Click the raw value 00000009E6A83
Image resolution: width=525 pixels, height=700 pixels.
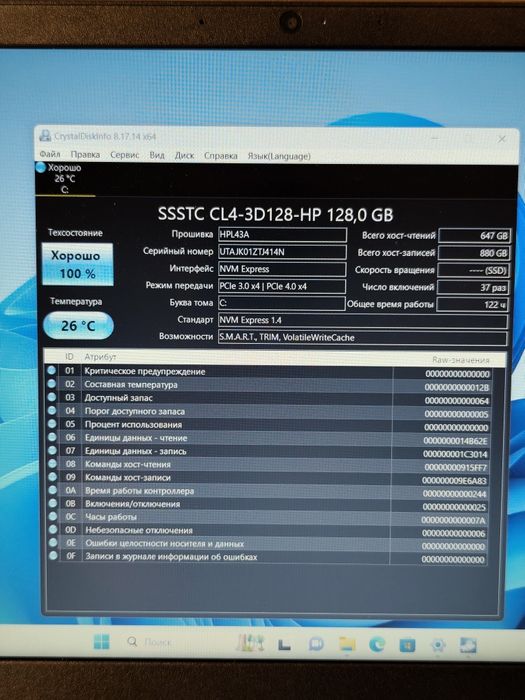point(454,481)
